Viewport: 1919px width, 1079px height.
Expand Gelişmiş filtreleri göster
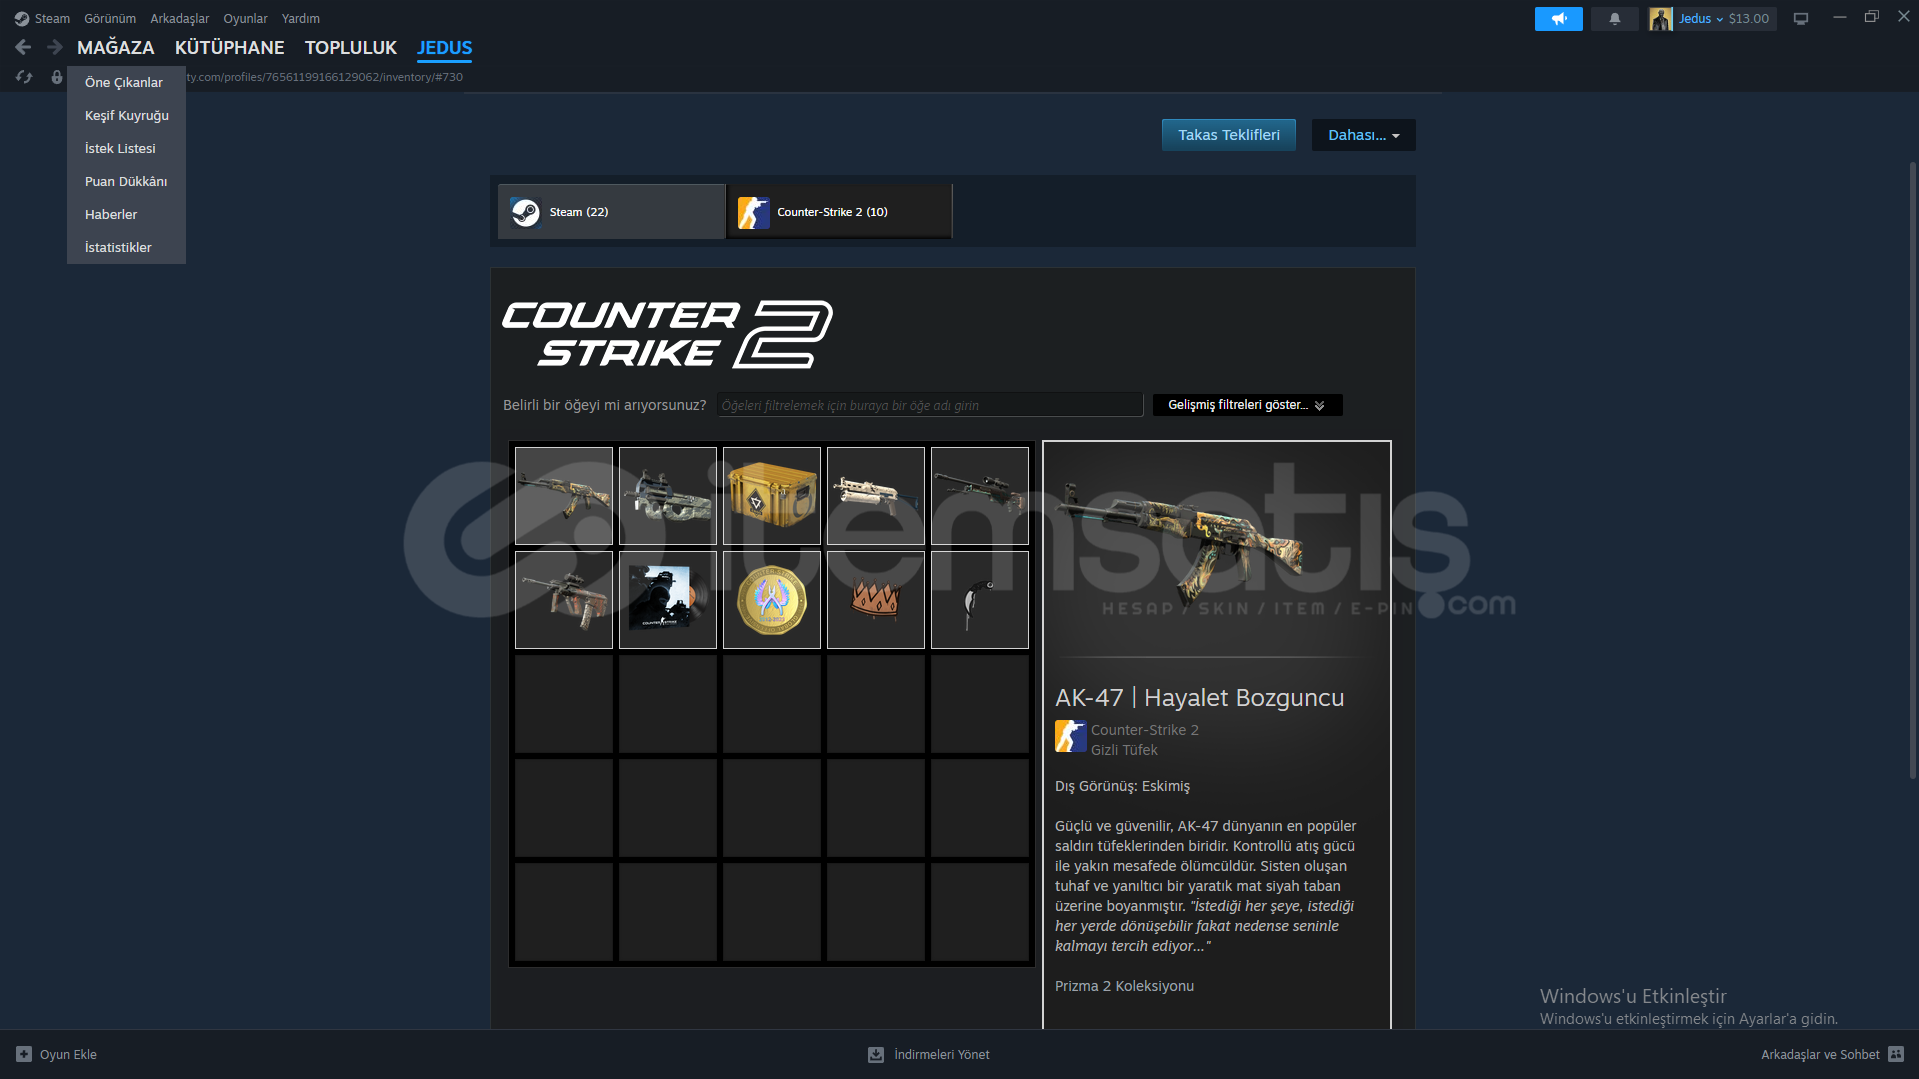(1247, 405)
